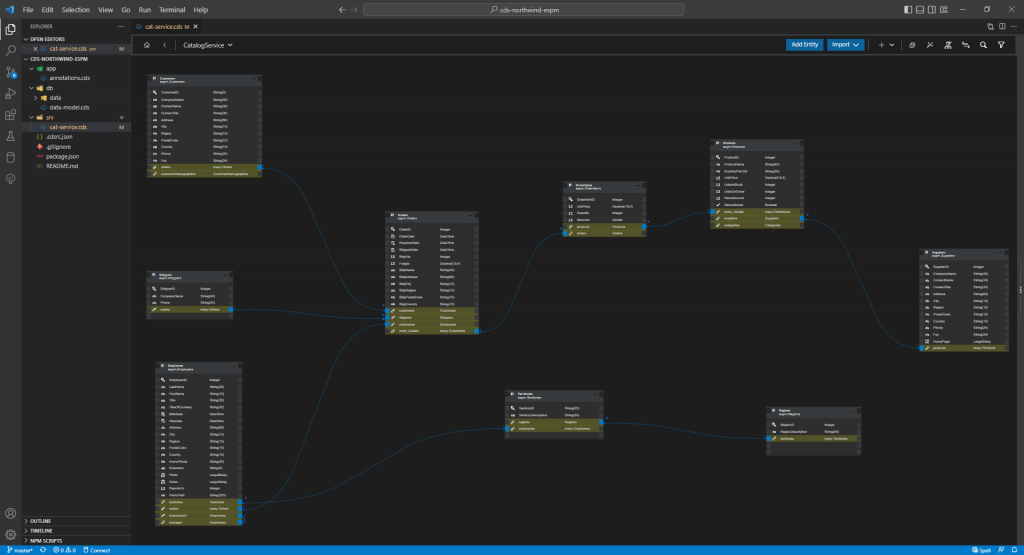Toggle the bottom panel visibility
Viewport: 1024px width, 555px height.
(920, 10)
